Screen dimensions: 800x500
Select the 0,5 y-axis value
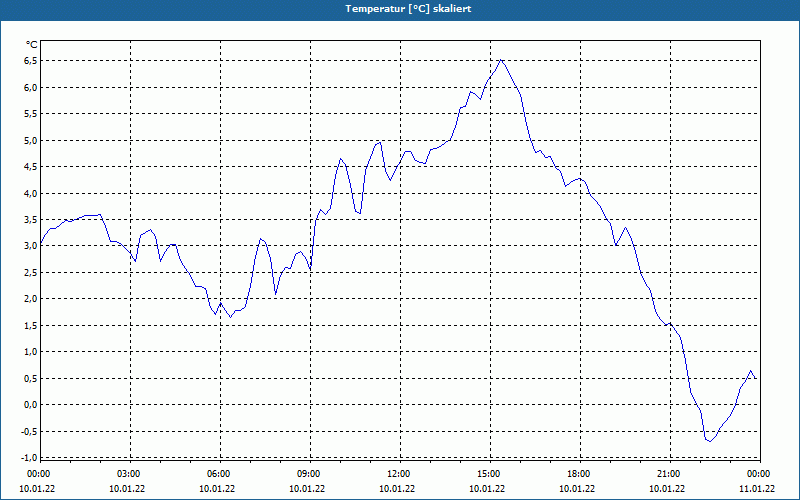[x=31, y=378]
